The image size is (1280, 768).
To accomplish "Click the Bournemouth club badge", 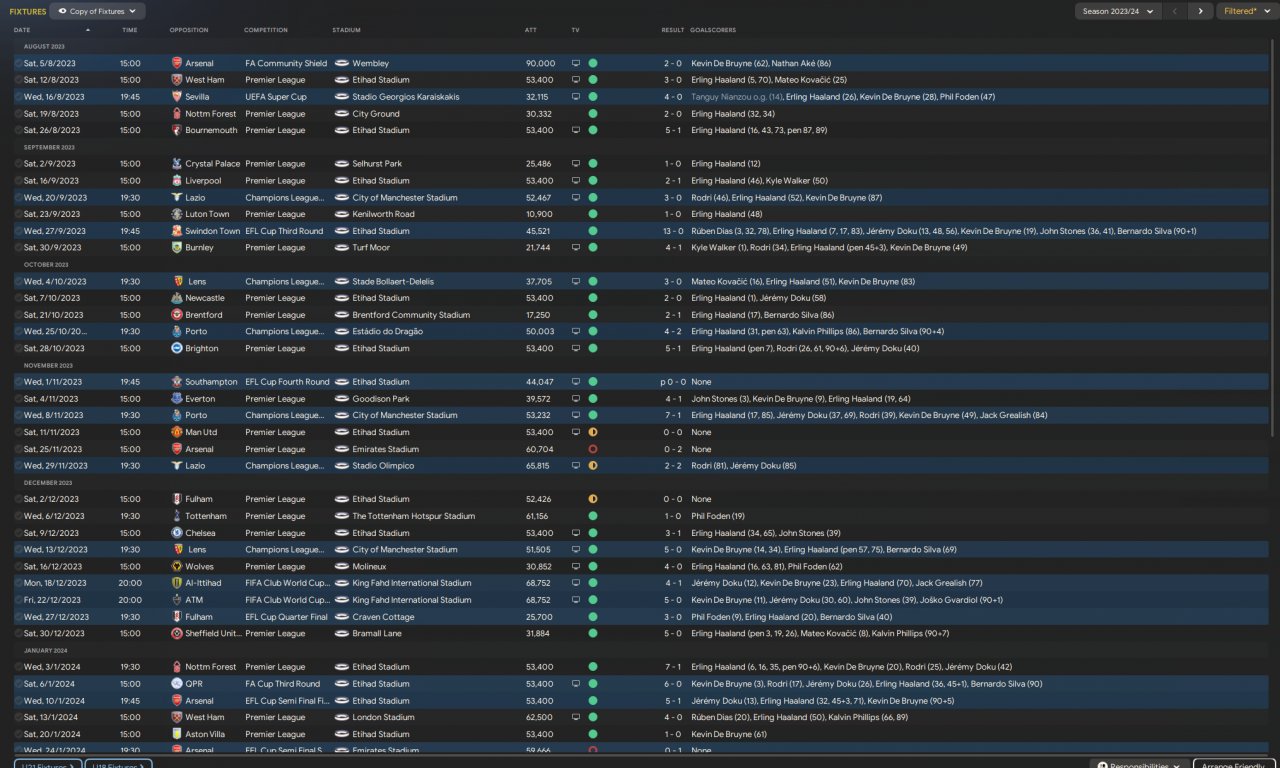I will click(x=177, y=130).
